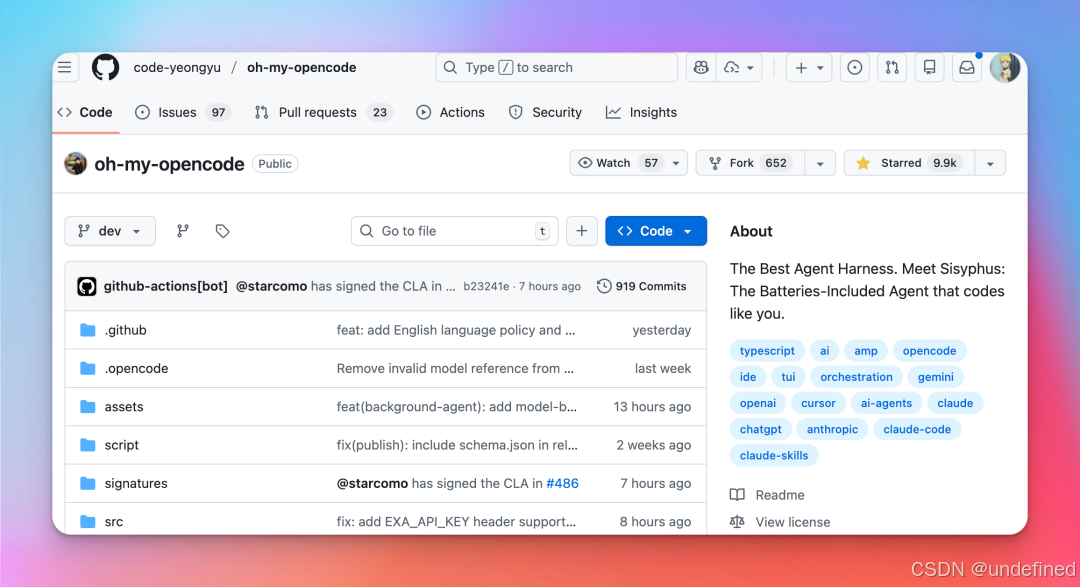Open the hamburger navigation menu
This screenshot has height=587, width=1080.
pos(65,68)
